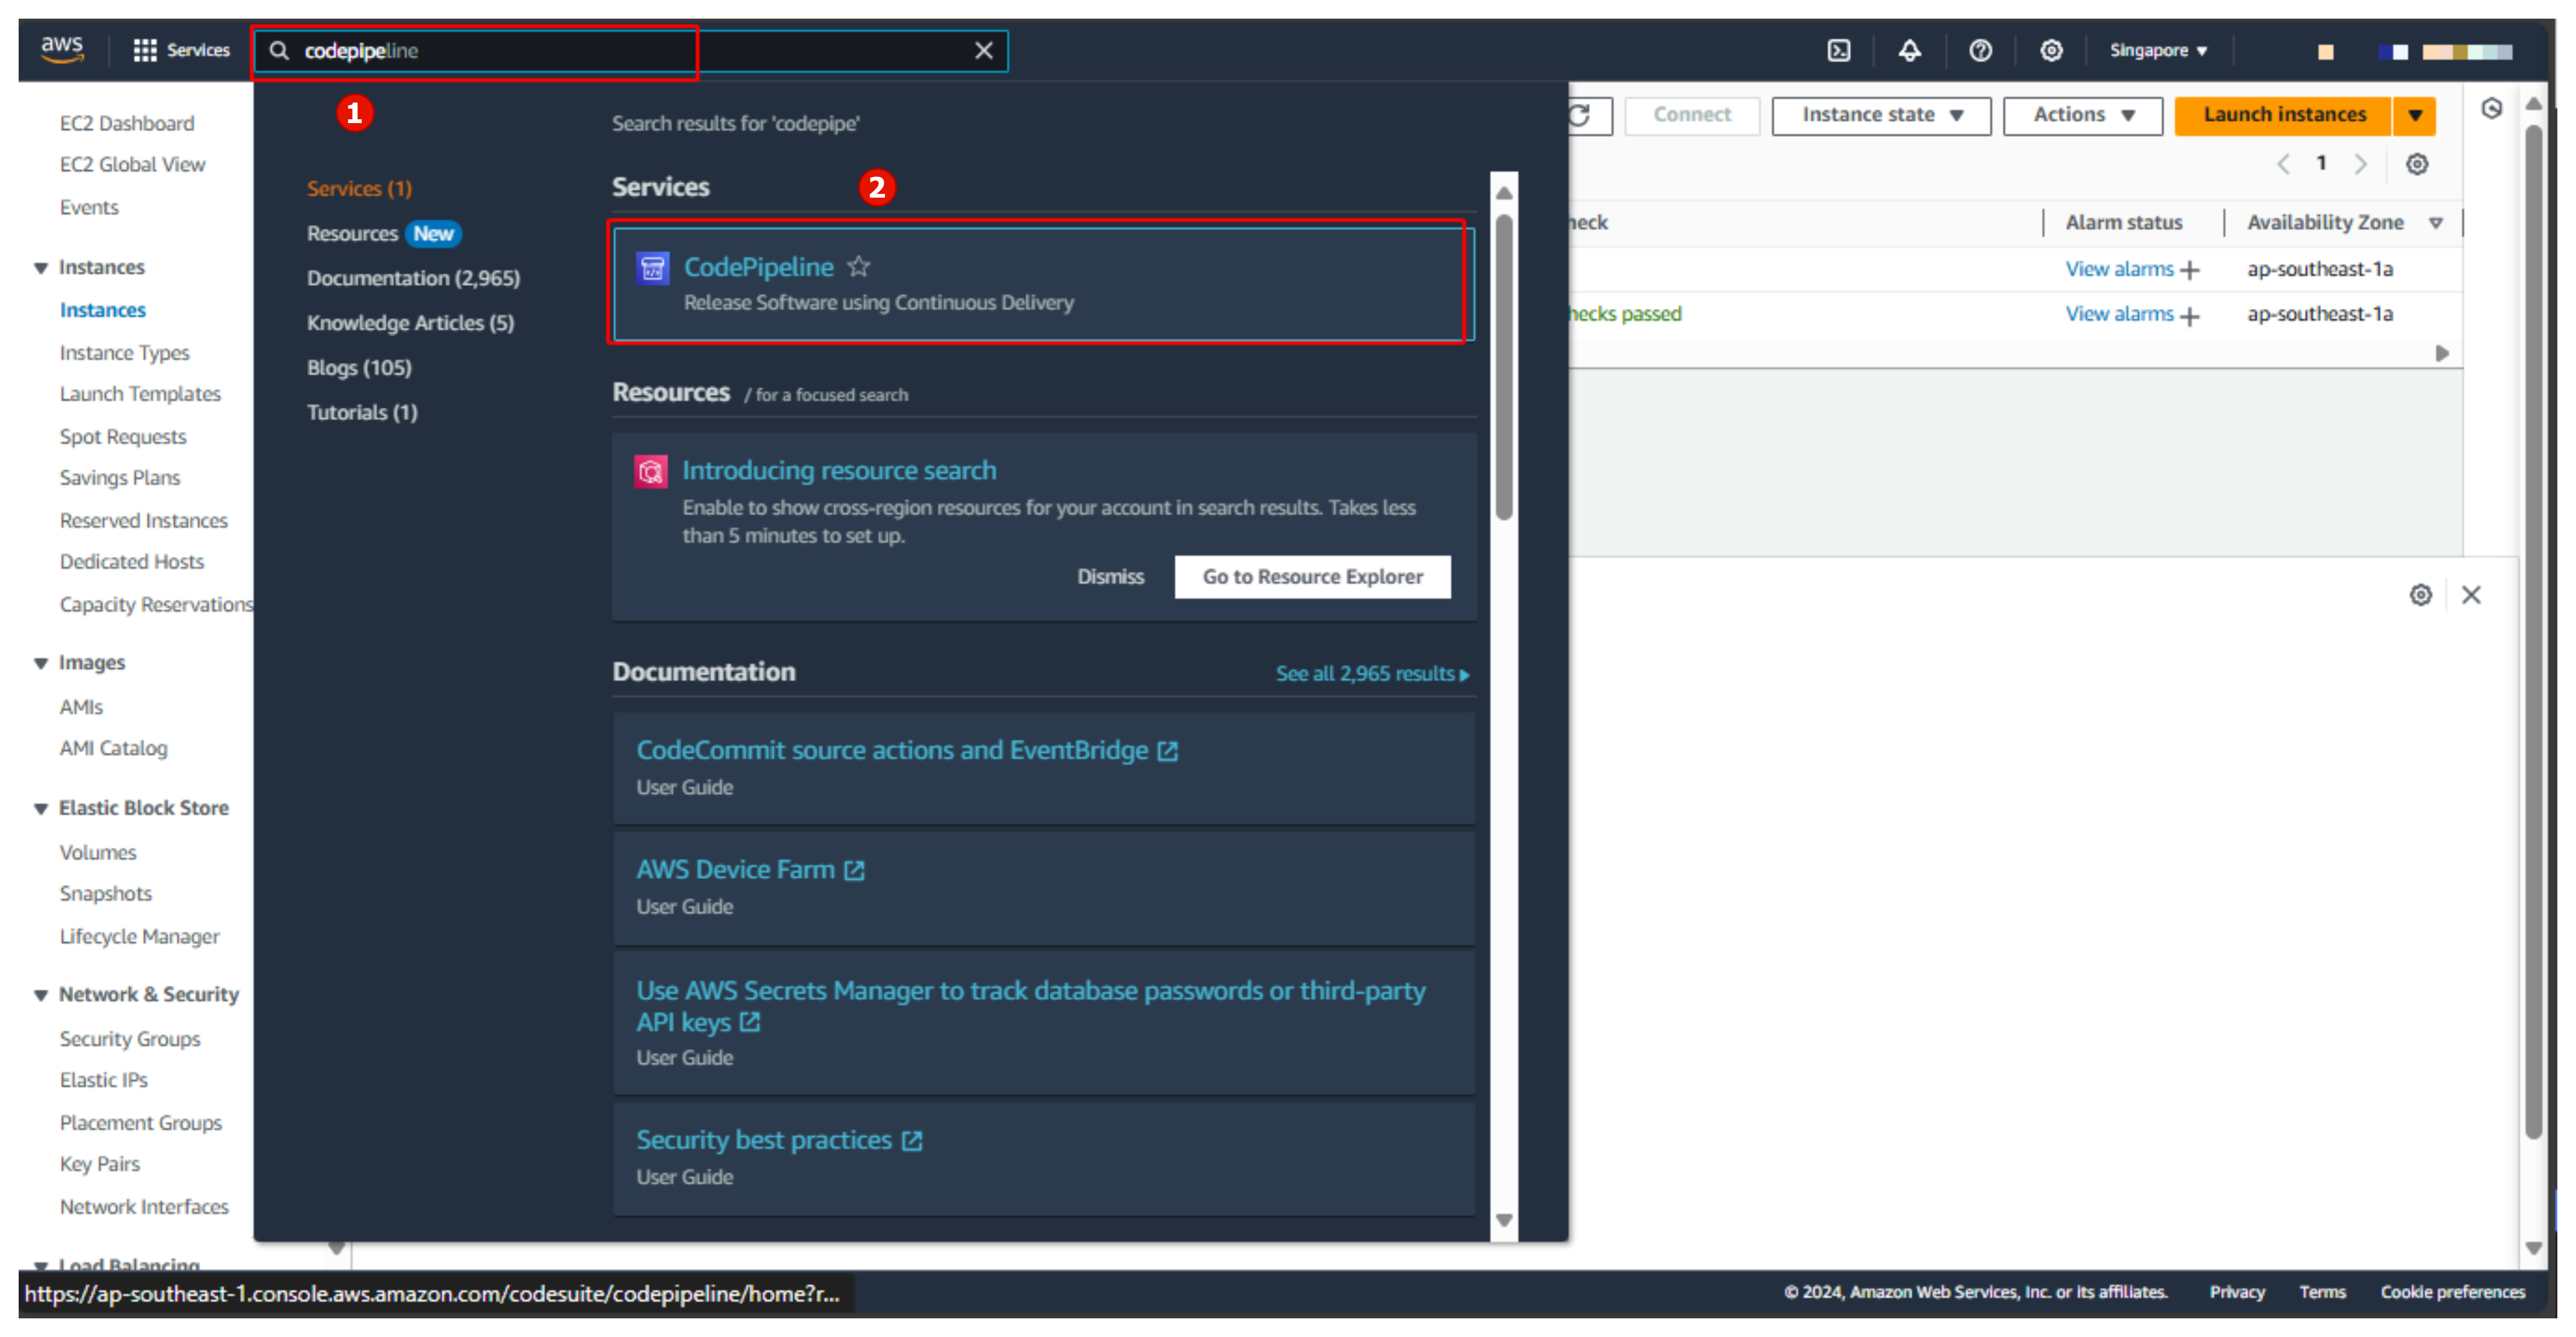The image size is (2576, 1337).
Task: Open Volumes in sidebar
Action: click(x=98, y=853)
